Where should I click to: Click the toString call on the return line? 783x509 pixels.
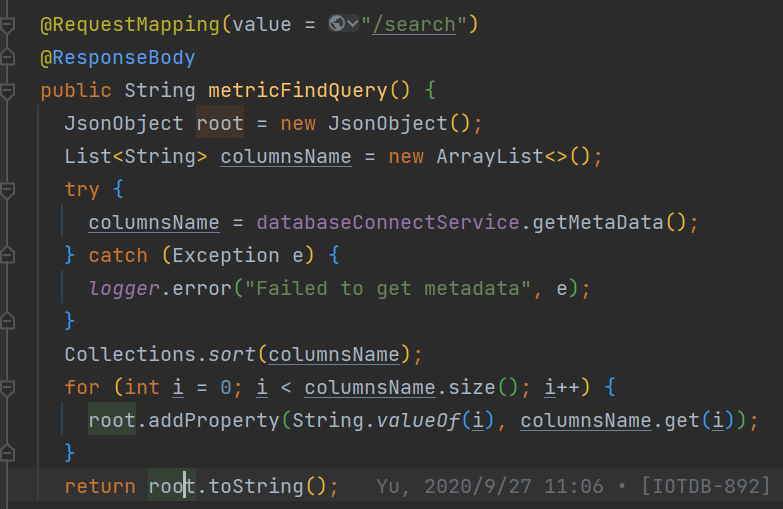[x=256, y=486]
